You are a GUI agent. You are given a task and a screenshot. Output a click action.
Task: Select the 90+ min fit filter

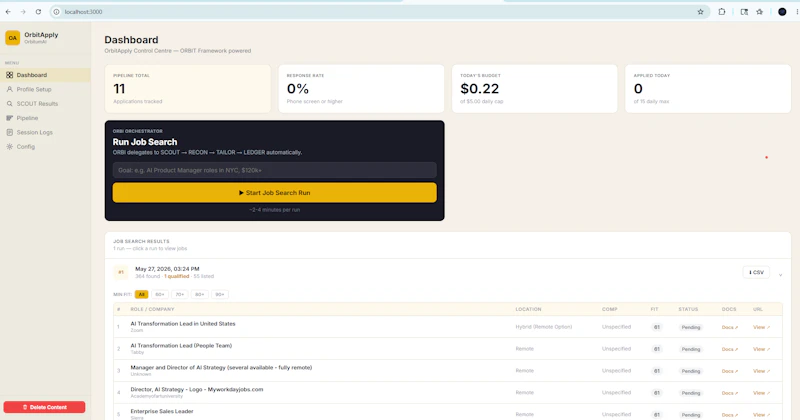pyautogui.click(x=219, y=294)
